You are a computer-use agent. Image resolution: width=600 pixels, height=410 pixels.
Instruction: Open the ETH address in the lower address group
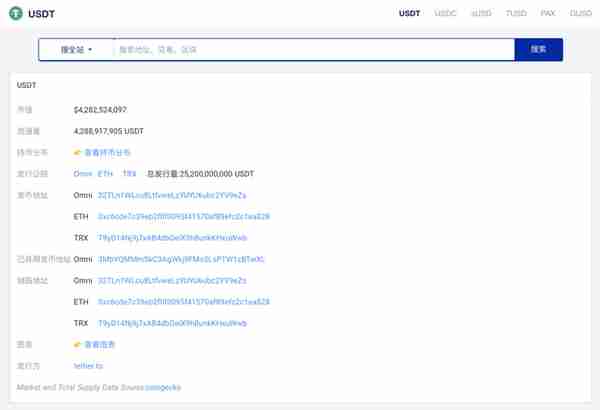[x=184, y=302]
